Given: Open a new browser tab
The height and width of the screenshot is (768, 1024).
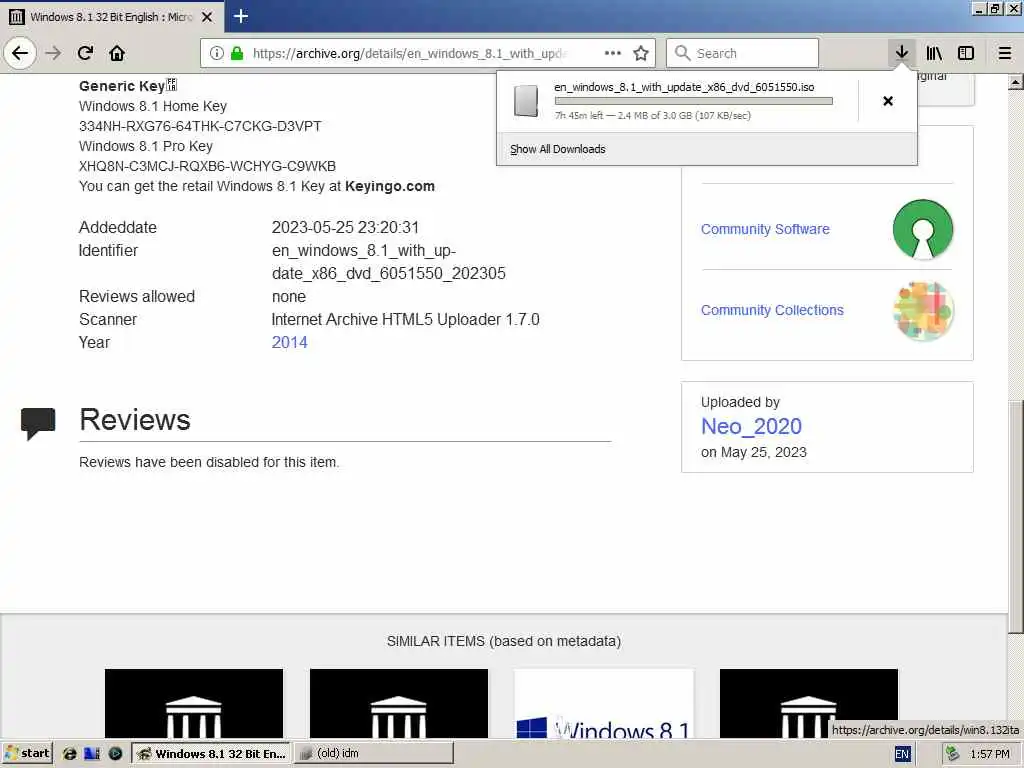Looking at the screenshot, I should pyautogui.click(x=241, y=16).
